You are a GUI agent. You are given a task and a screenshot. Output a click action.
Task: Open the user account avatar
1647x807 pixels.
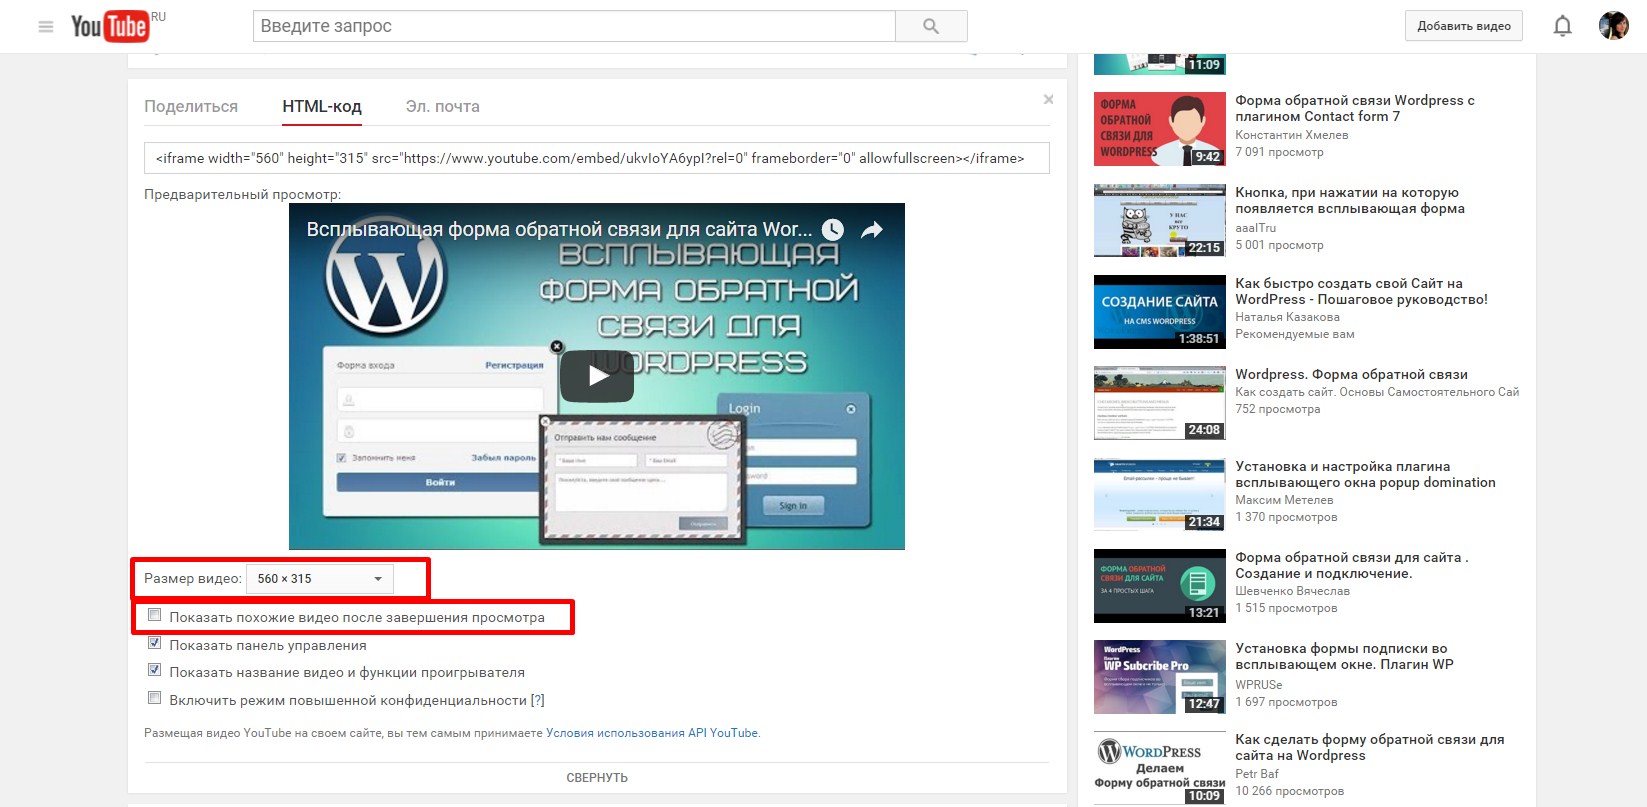tap(1613, 26)
